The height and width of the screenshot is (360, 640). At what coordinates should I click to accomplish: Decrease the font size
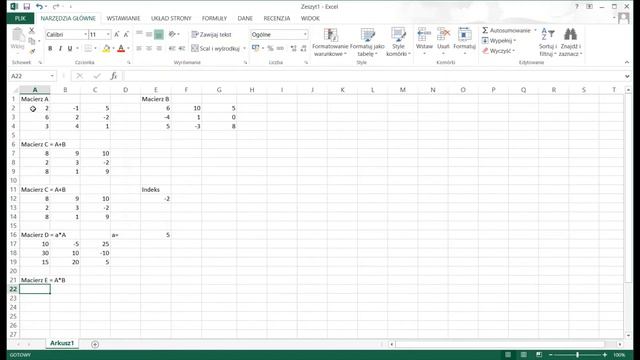[126, 35]
